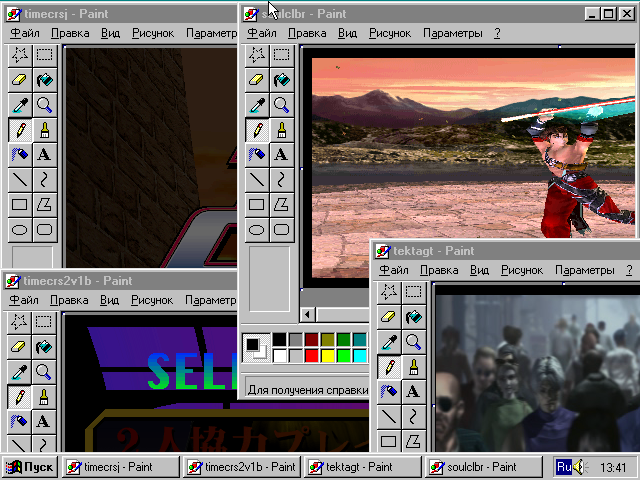Click the Ru keyboard language indicator
The height and width of the screenshot is (480, 640).
(564, 467)
